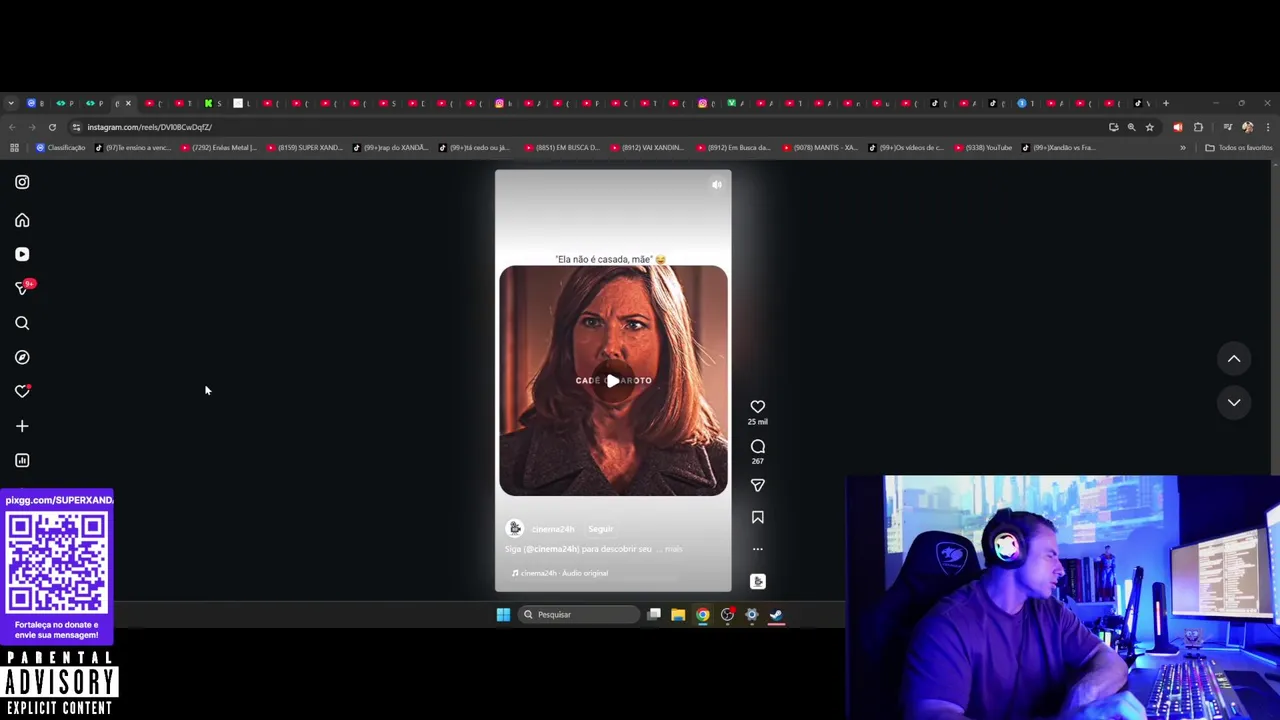Open the '(8851) EM BUSCA D...' bookmark
This screenshot has width=1280, height=720.
tap(561, 148)
